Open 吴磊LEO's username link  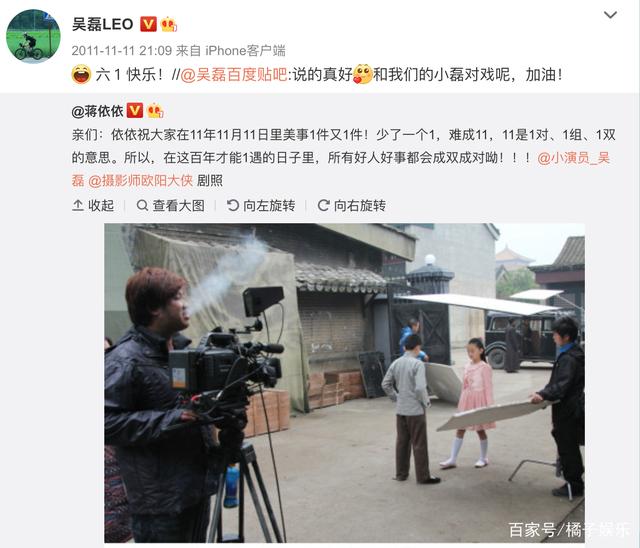[x=103, y=24]
